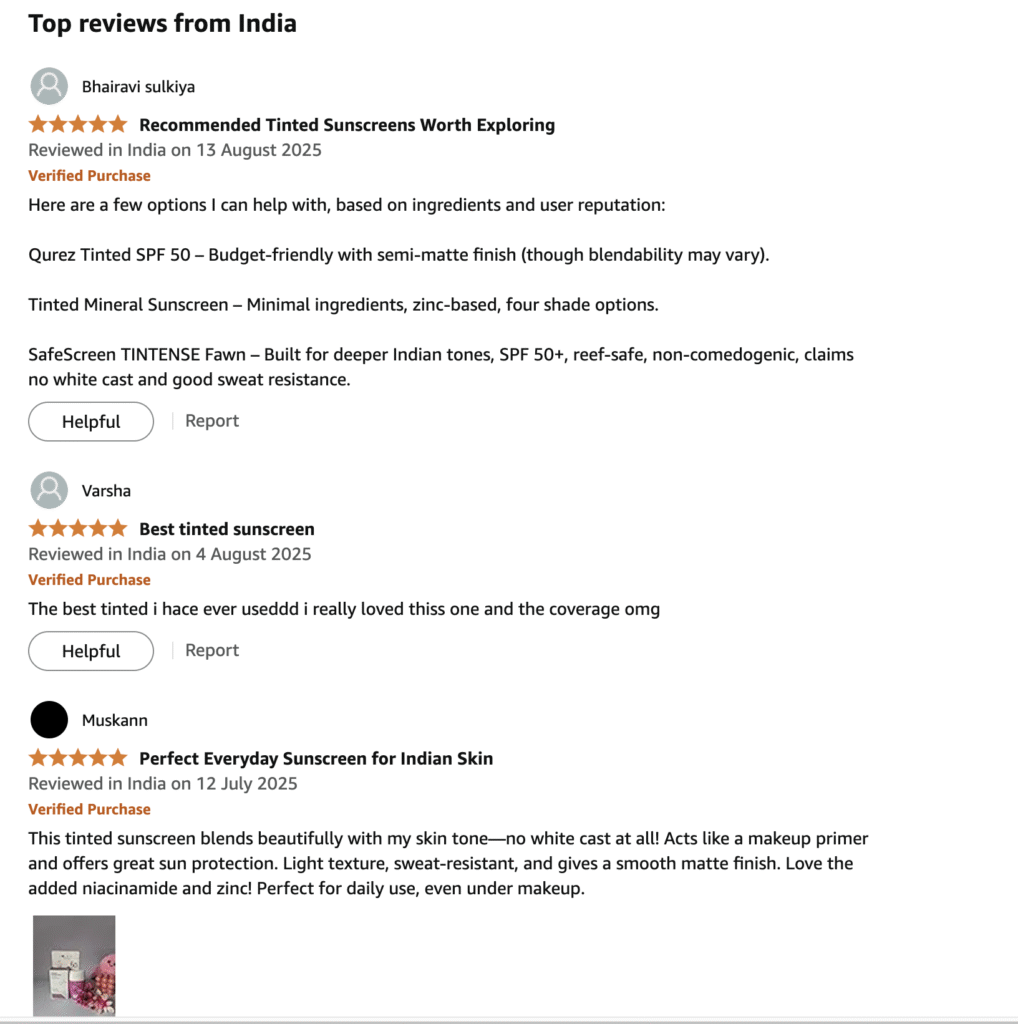Open Varsha's reviewer profile name
The image size is (1018, 1024).
click(x=106, y=491)
